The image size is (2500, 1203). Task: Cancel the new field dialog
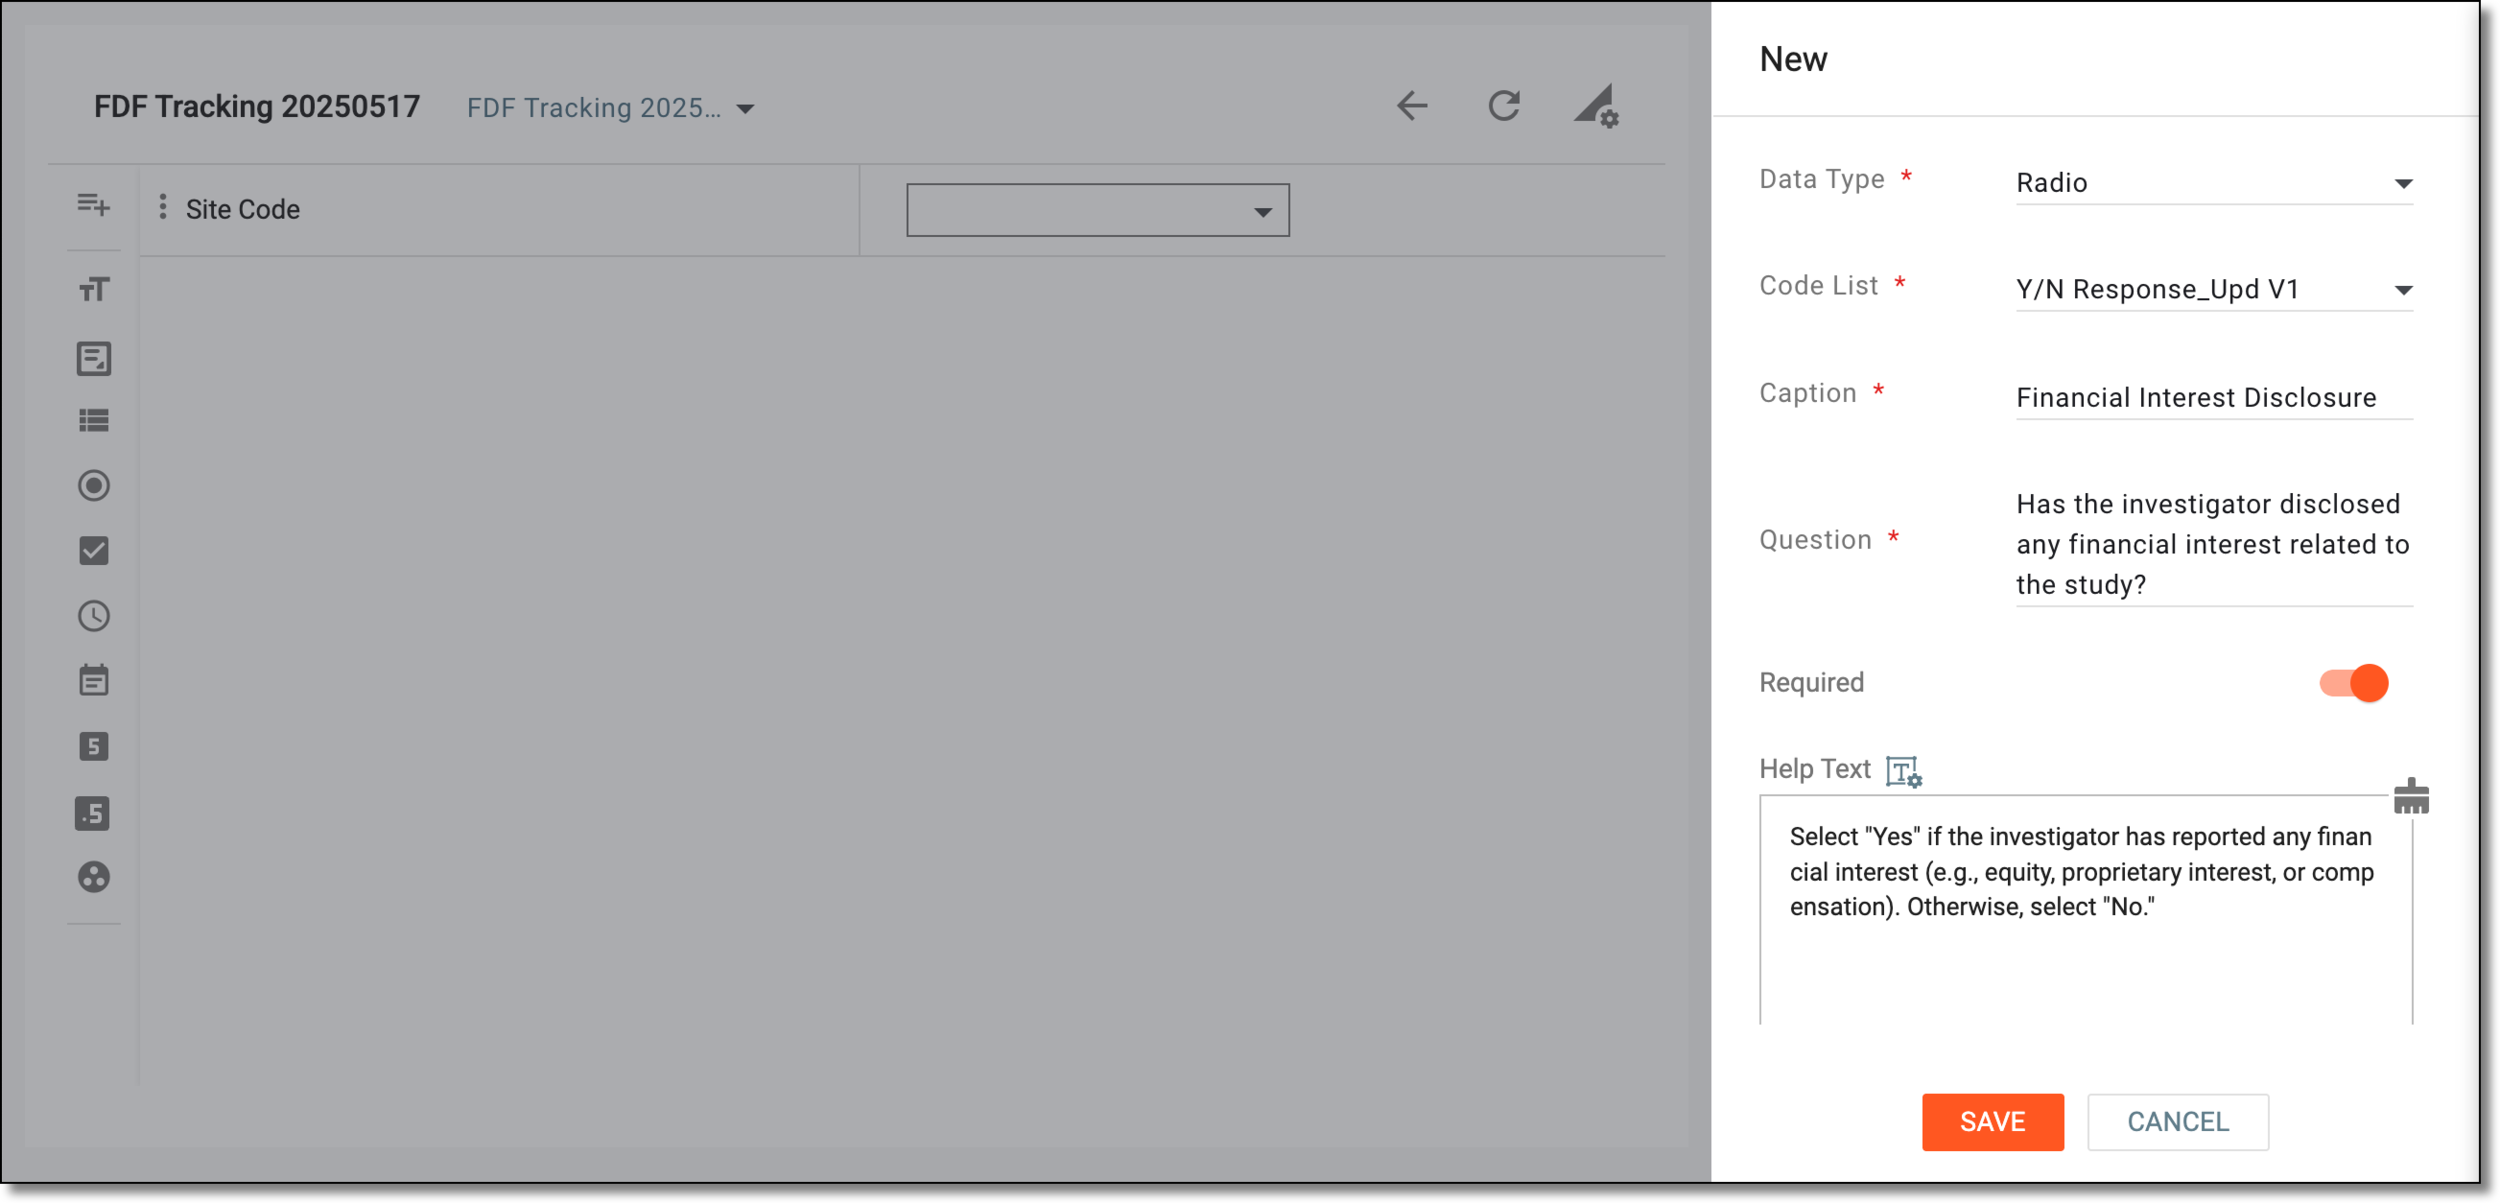2177,1122
